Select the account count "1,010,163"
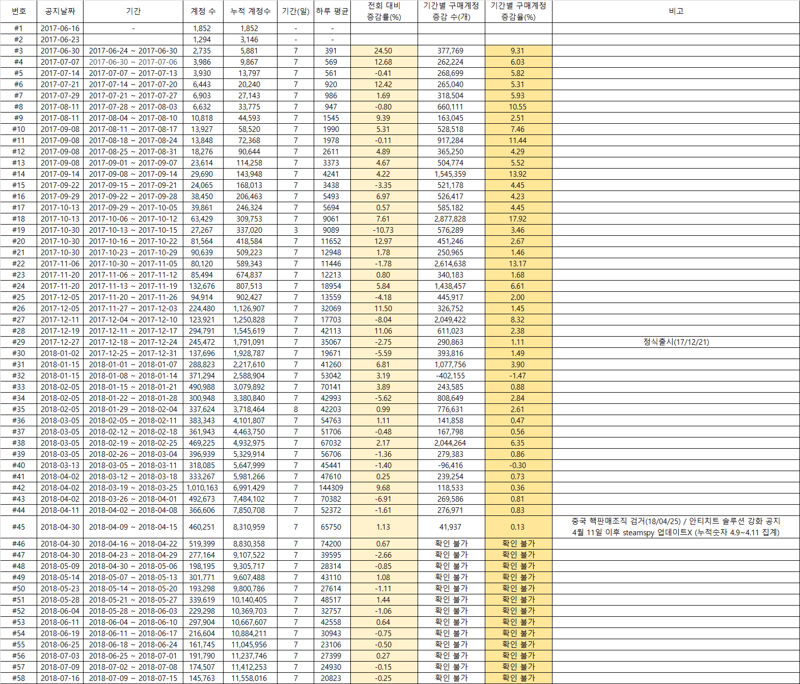Viewport: 800px width, 684px height. (x=203, y=488)
